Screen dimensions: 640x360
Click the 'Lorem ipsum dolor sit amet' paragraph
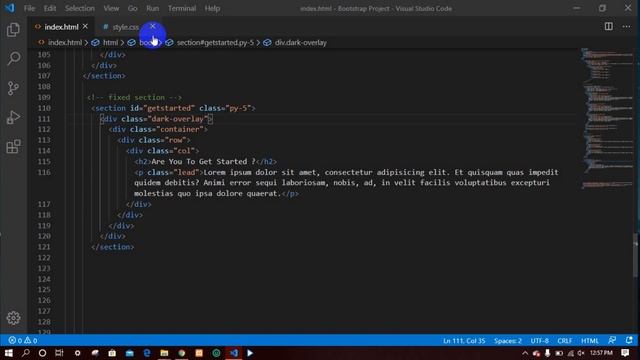click(346, 183)
